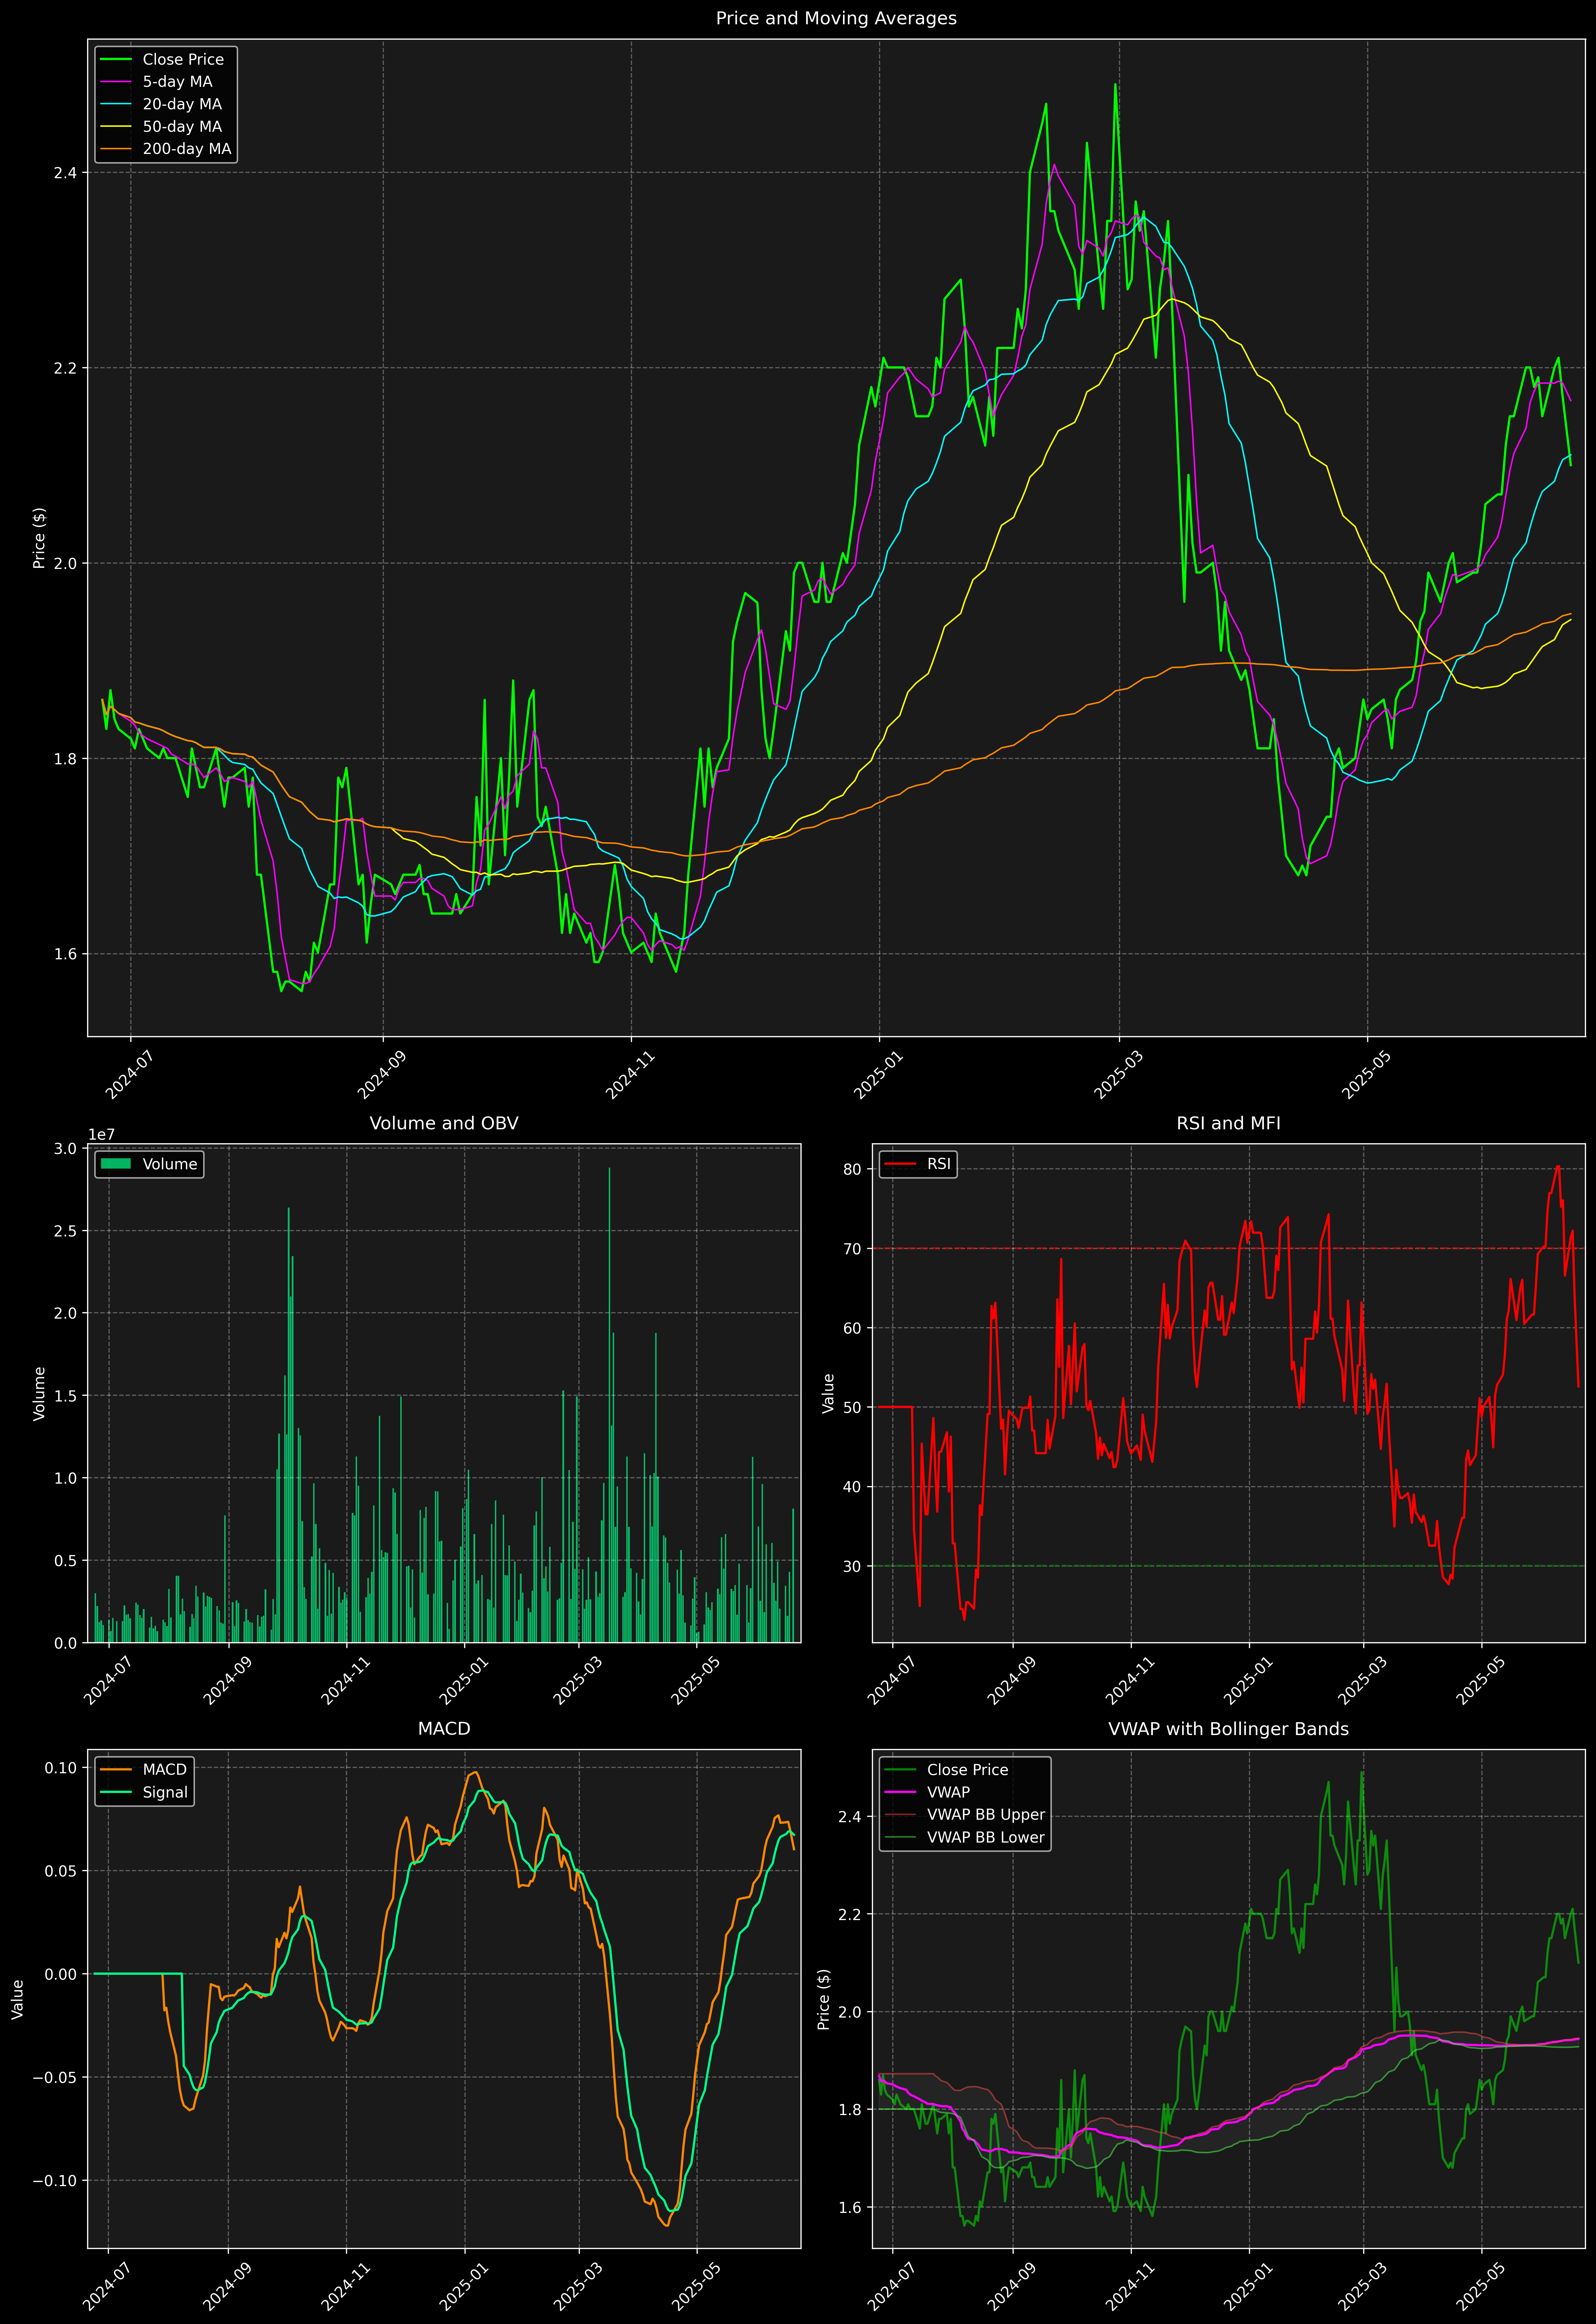Click the 'MACD' chart title
This screenshot has width=1596, height=2324.
click(444, 1729)
